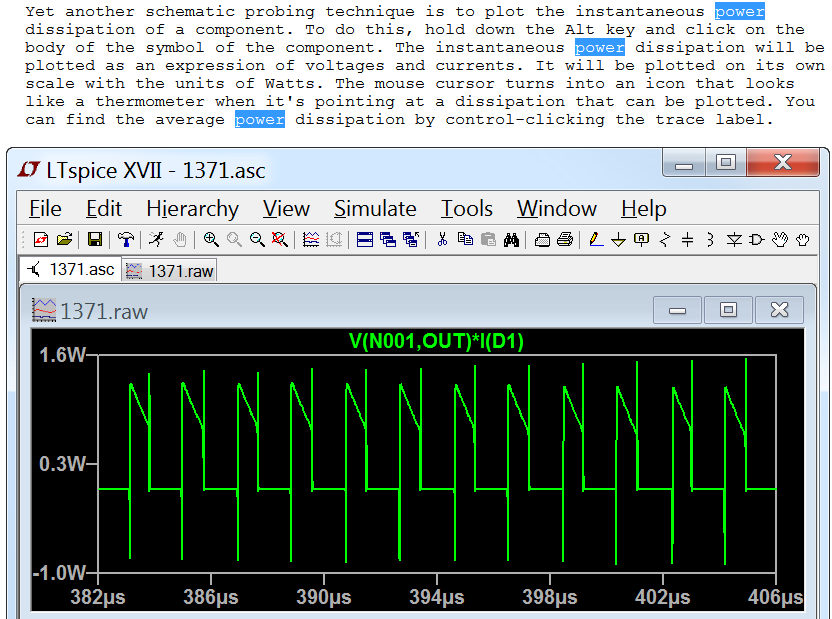The width and height of the screenshot is (832, 619).
Task: Switch to the 1371.asc tab
Action: click(x=71, y=269)
